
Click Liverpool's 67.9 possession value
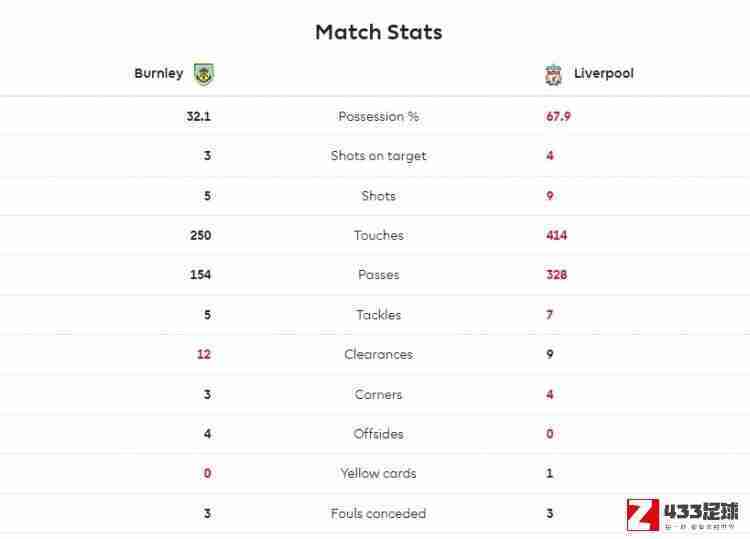point(558,116)
